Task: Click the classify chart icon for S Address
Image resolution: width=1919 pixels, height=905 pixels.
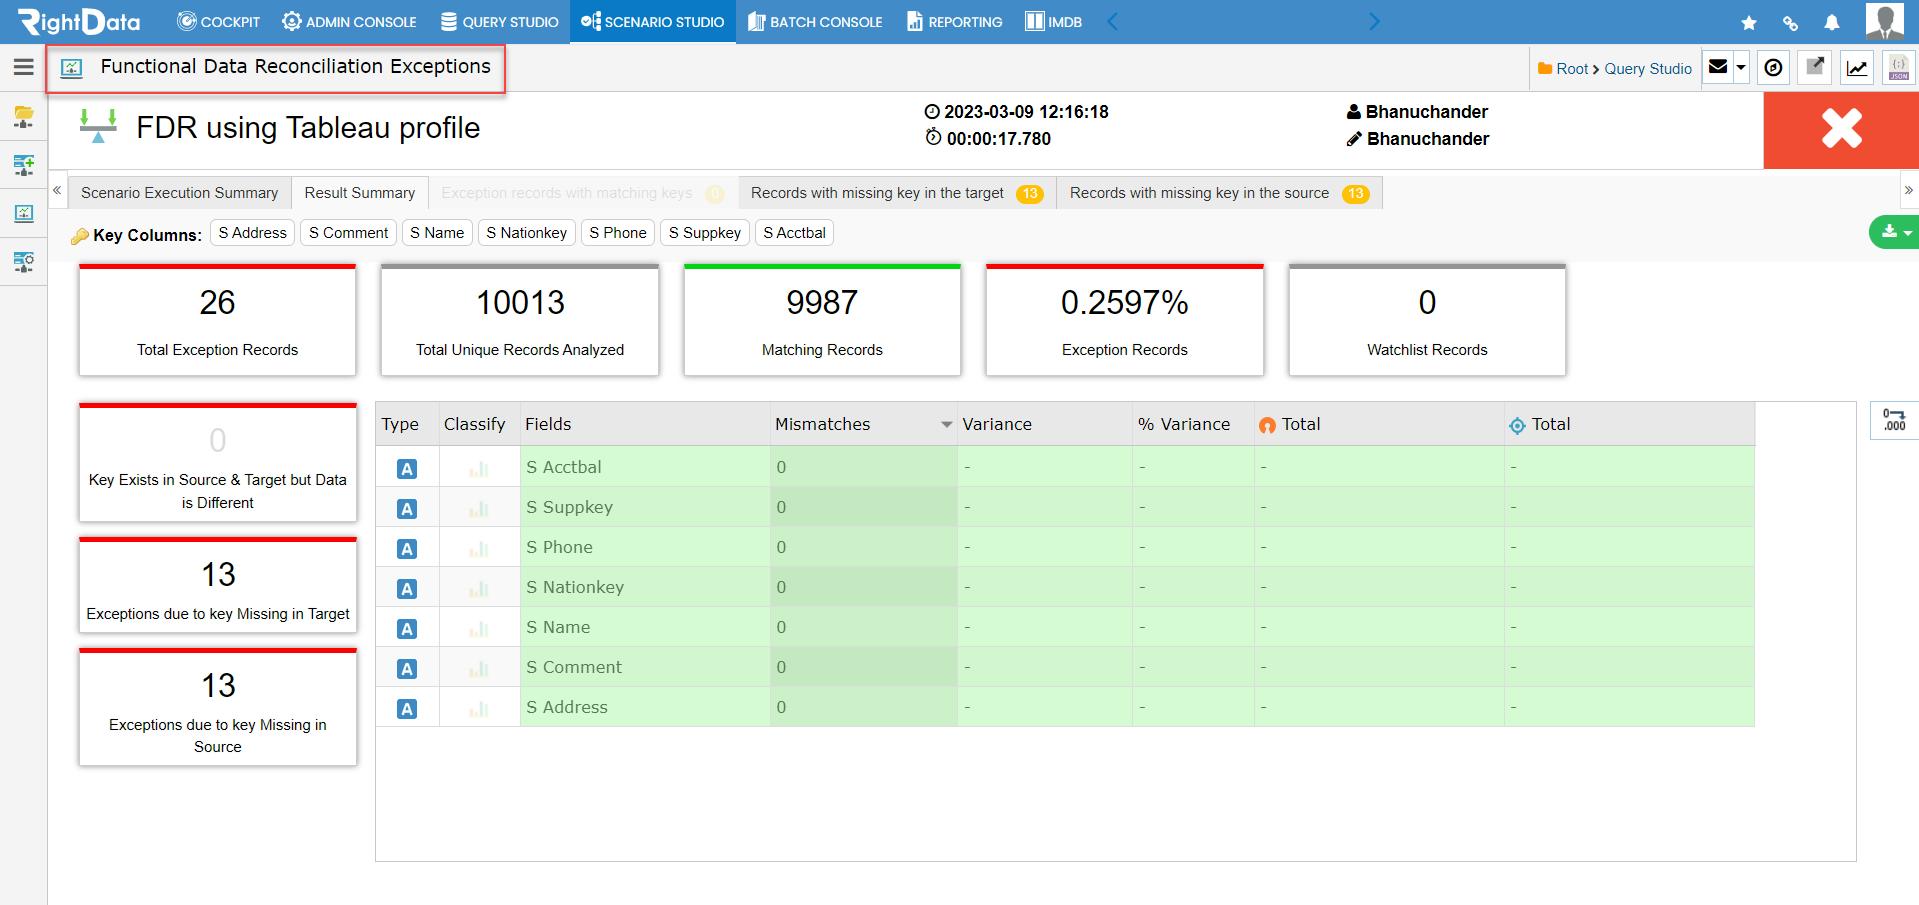Action: click(x=479, y=708)
